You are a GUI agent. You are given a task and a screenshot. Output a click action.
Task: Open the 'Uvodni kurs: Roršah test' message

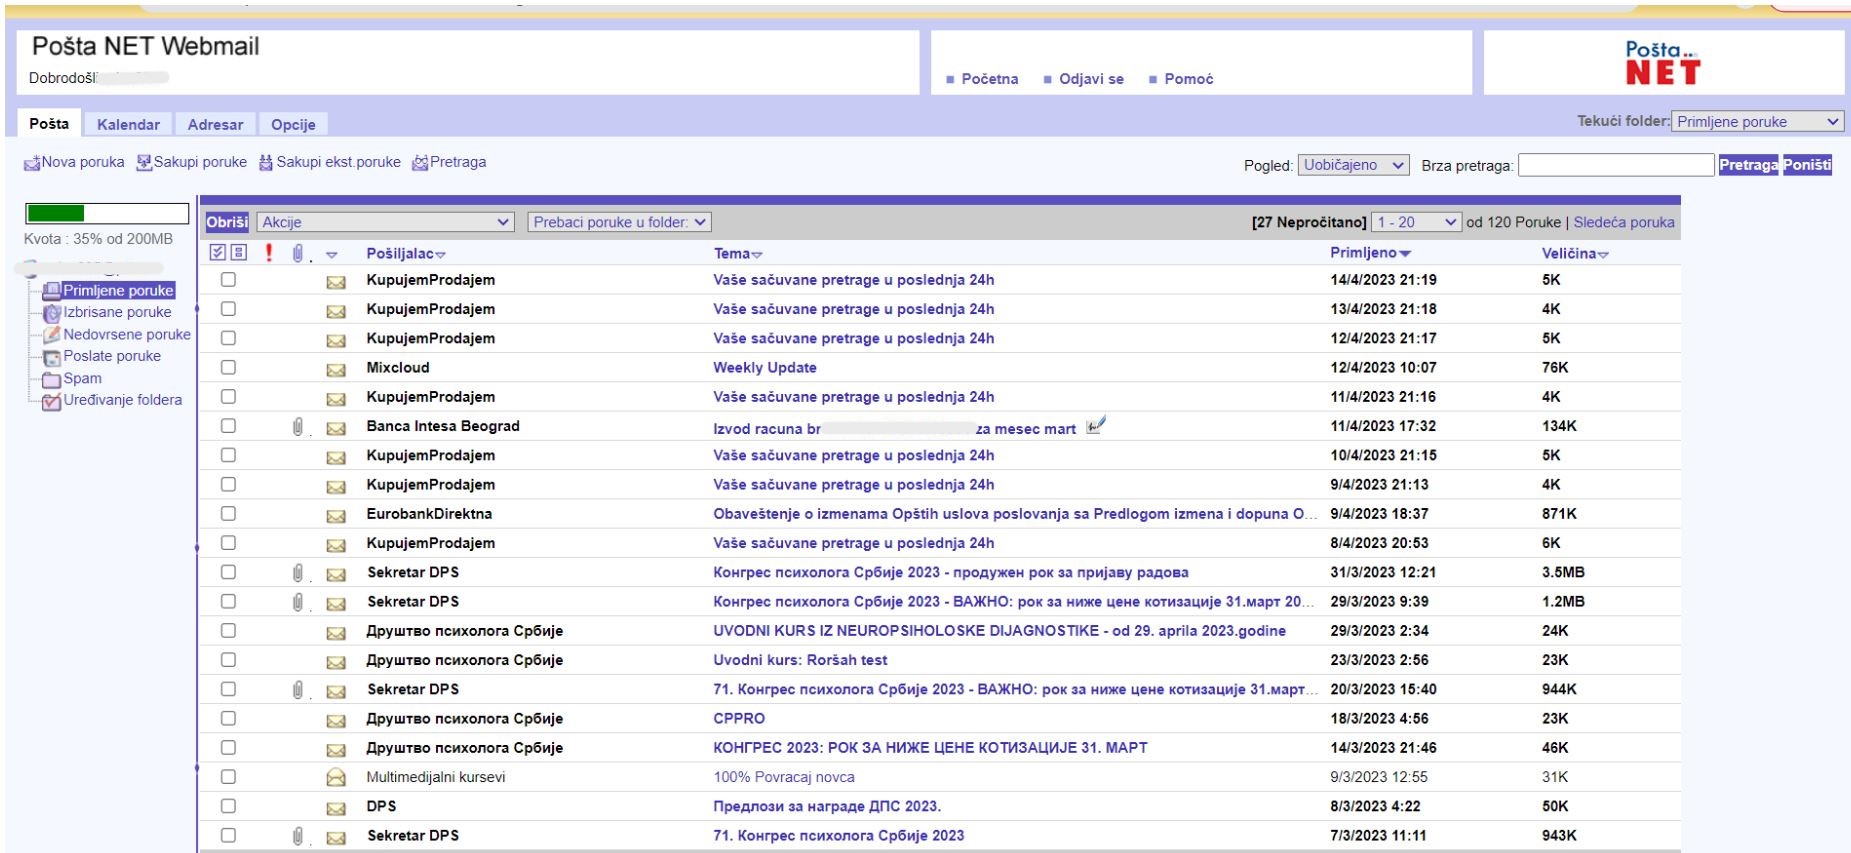(800, 660)
